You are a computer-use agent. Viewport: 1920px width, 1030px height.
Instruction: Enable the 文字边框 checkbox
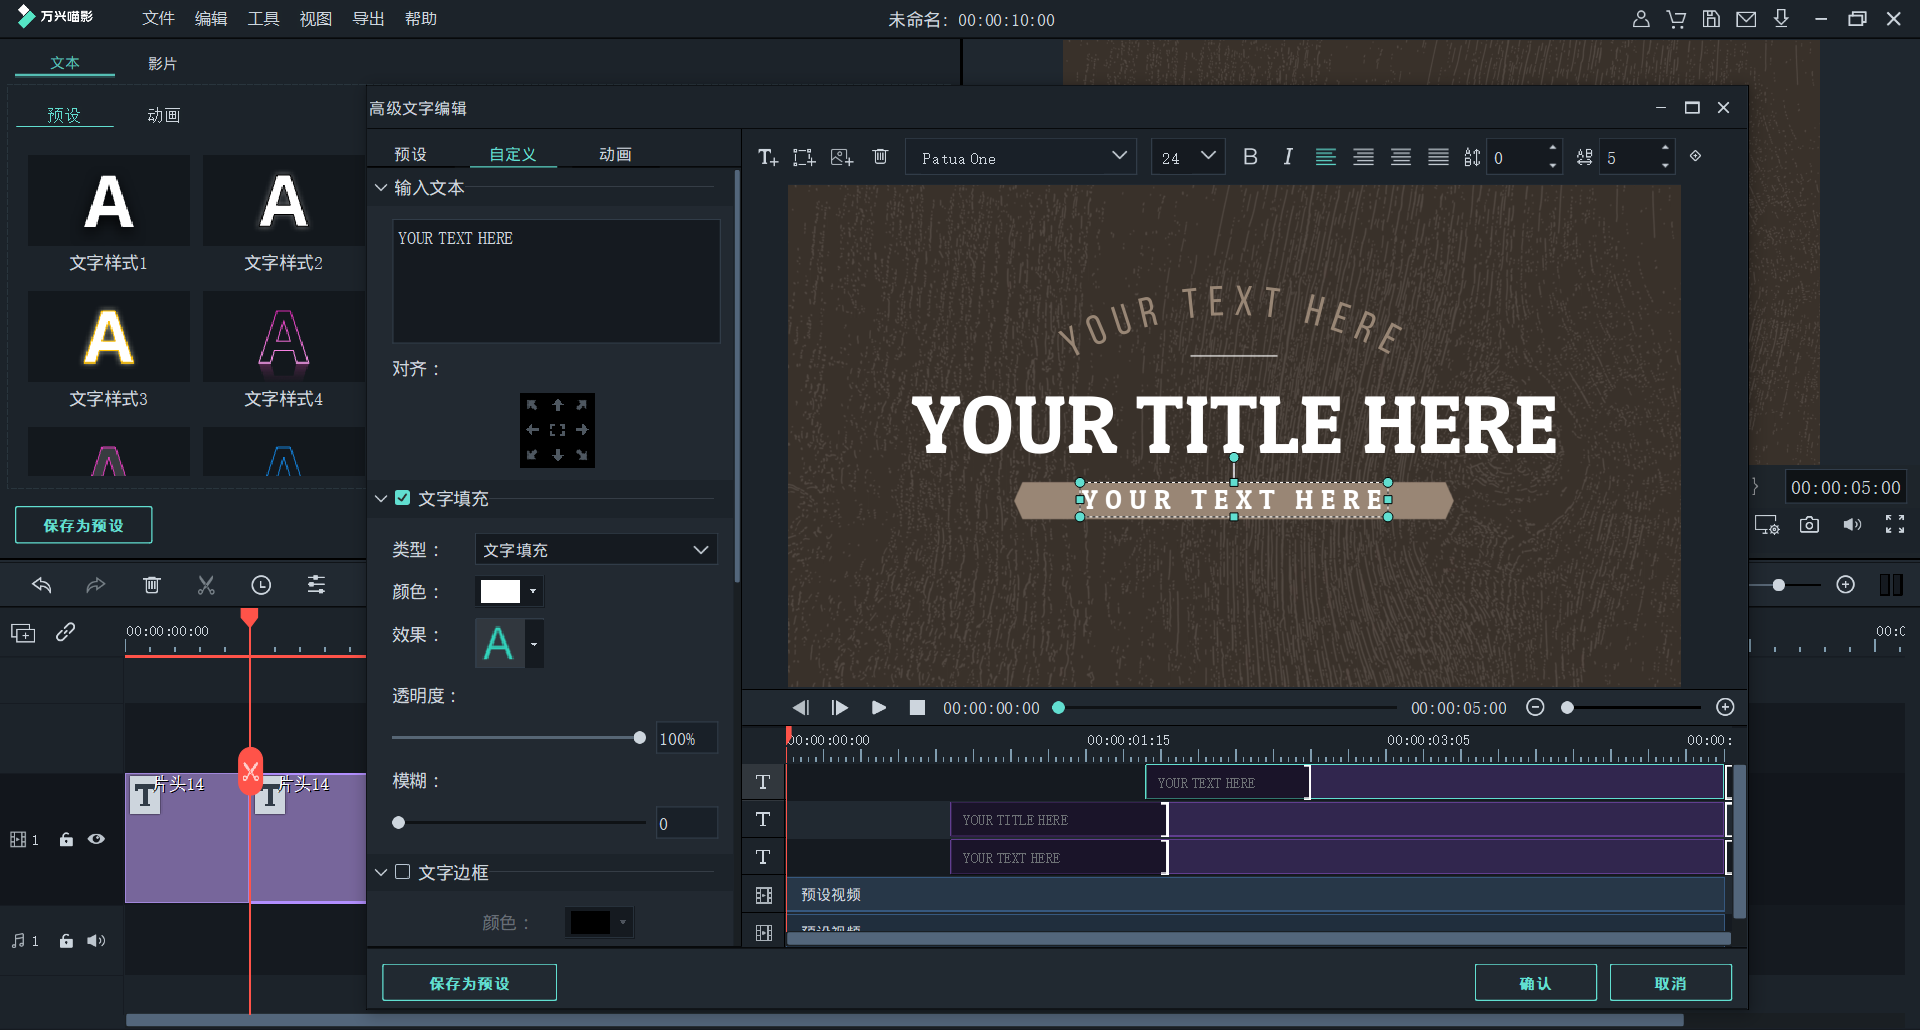tap(403, 872)
